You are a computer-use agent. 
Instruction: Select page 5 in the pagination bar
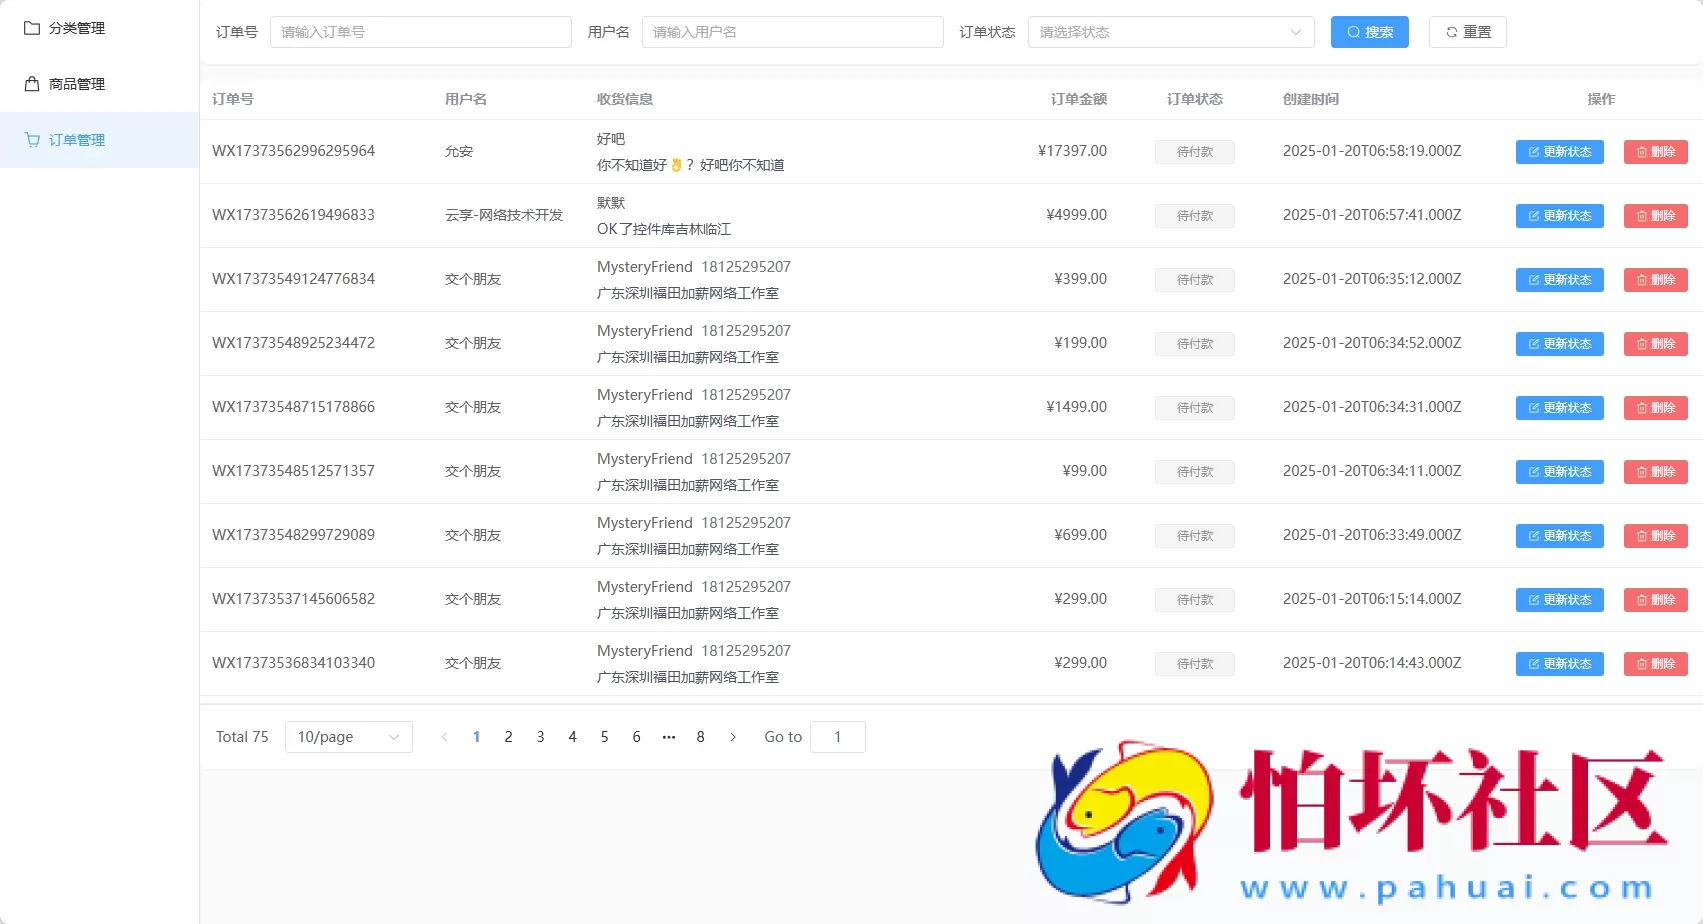(x=604, y=737)
